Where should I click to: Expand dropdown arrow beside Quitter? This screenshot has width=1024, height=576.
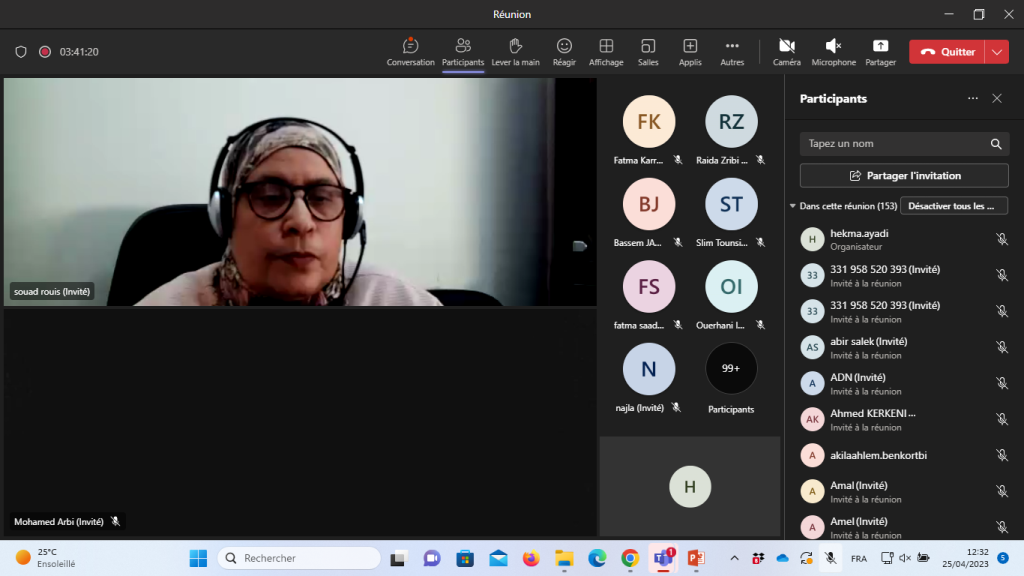click(997, 52)
